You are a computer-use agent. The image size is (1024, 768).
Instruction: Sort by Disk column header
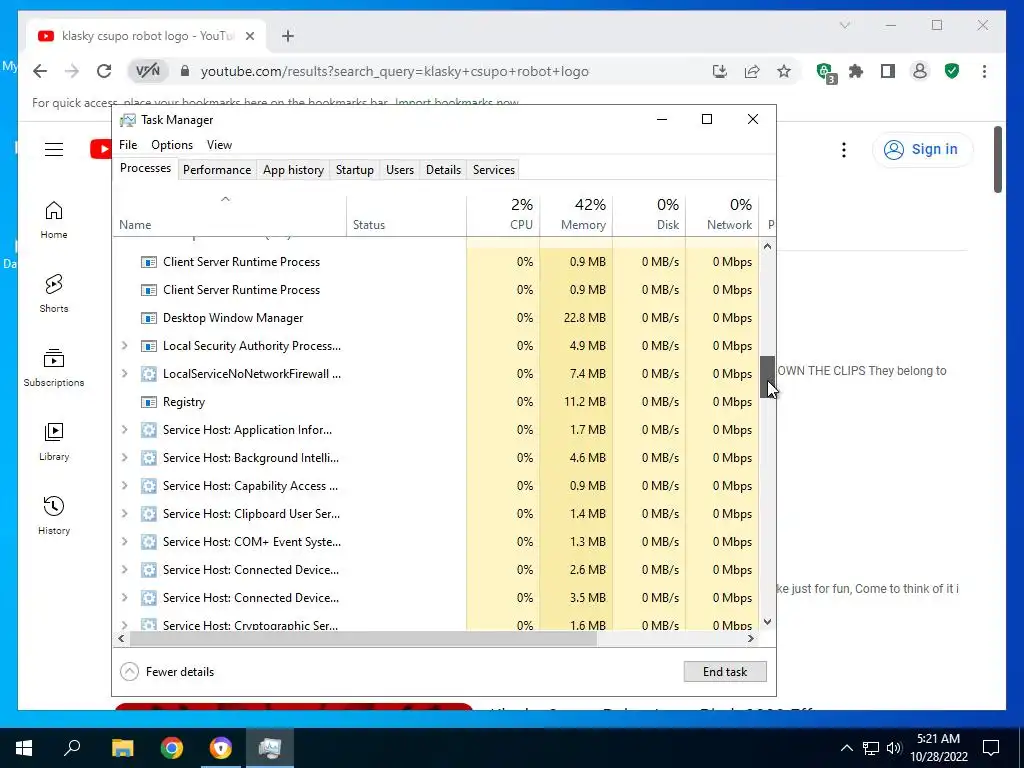tap(650, 215)
